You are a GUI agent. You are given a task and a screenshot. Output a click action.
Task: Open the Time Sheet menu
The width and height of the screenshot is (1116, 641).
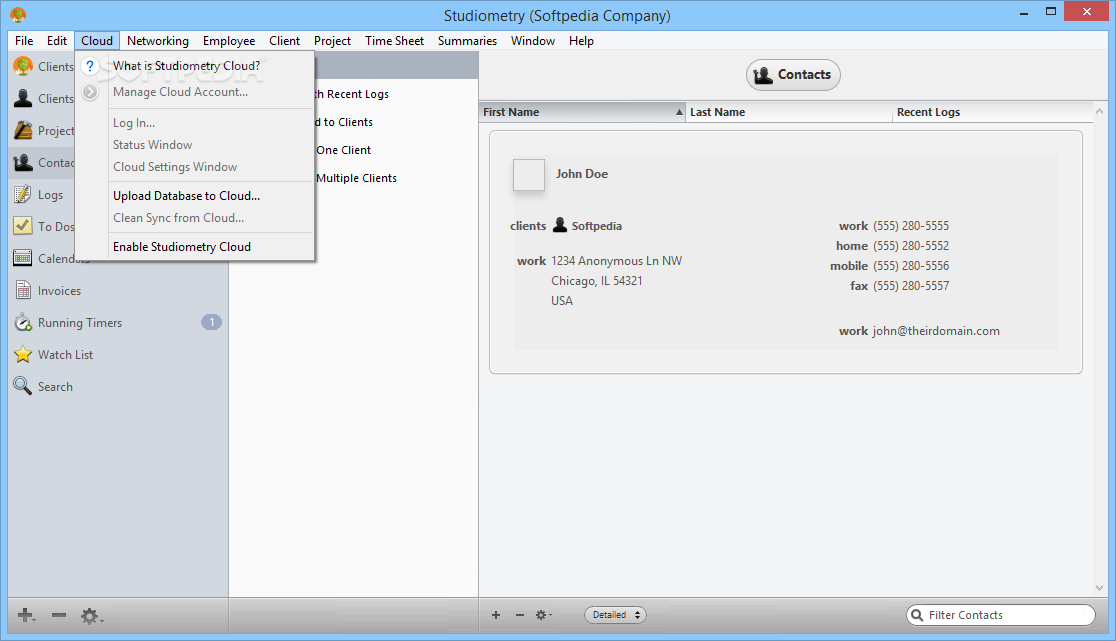pyautogui.click(x=394, y=41)
